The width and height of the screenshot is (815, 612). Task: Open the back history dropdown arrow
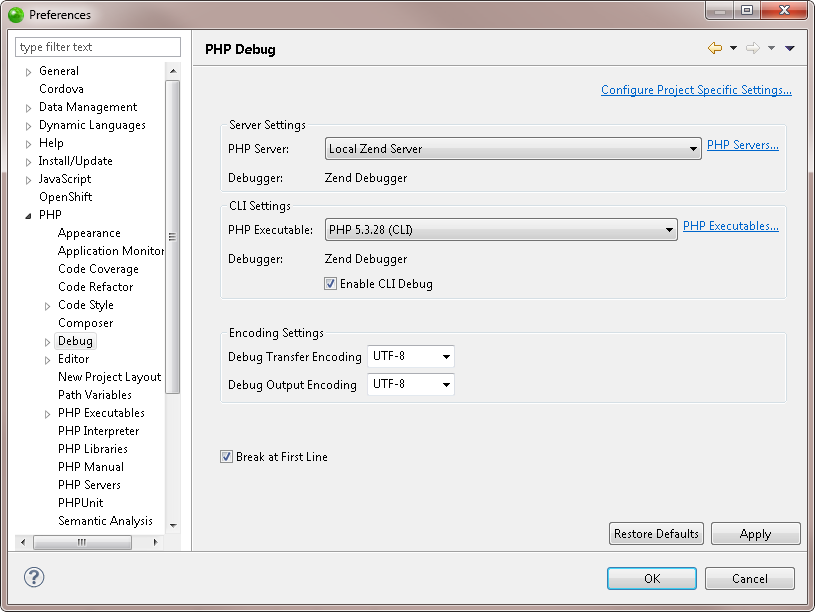(733, 48)
